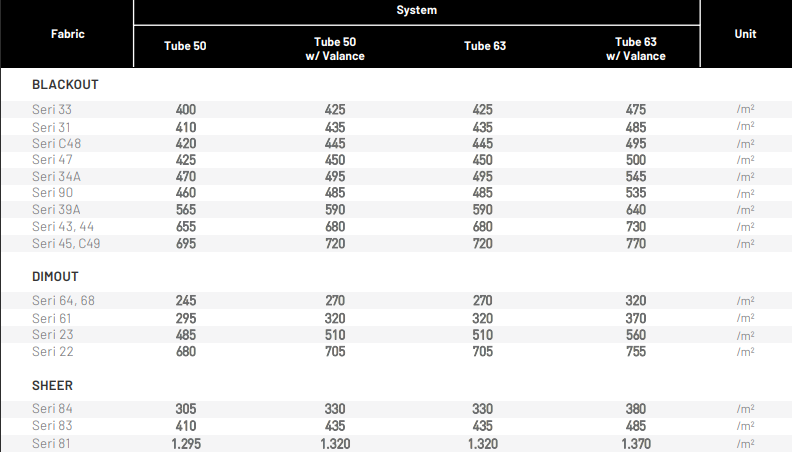The height and width of the screenshot is (452, 792).
Task: Click Seri 43, 44 price 730
Action: point(636,226)
